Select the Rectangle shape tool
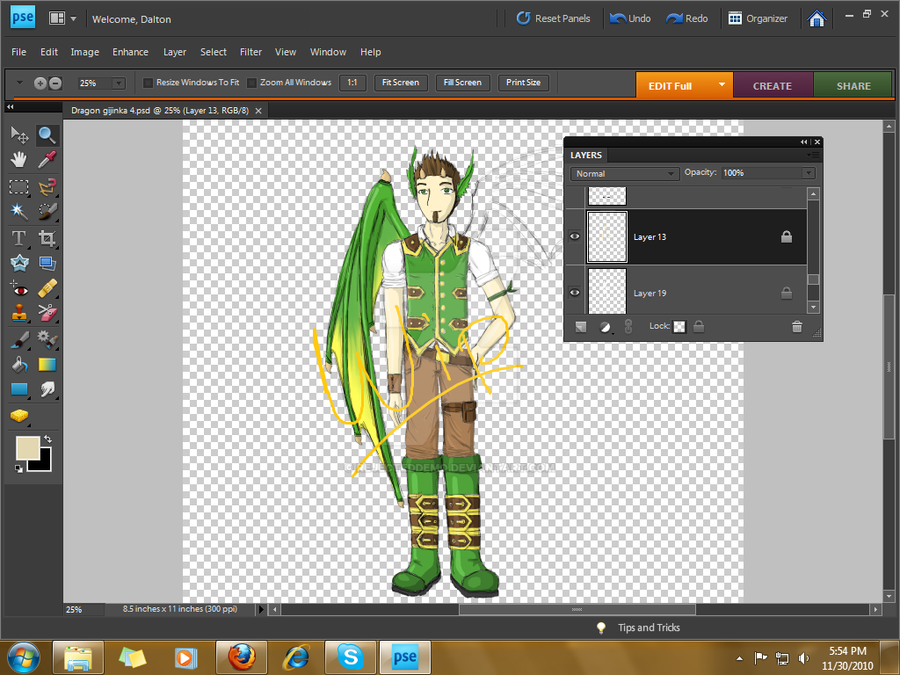The height and width of the screenshot is (675, 900). pos(19,390)
